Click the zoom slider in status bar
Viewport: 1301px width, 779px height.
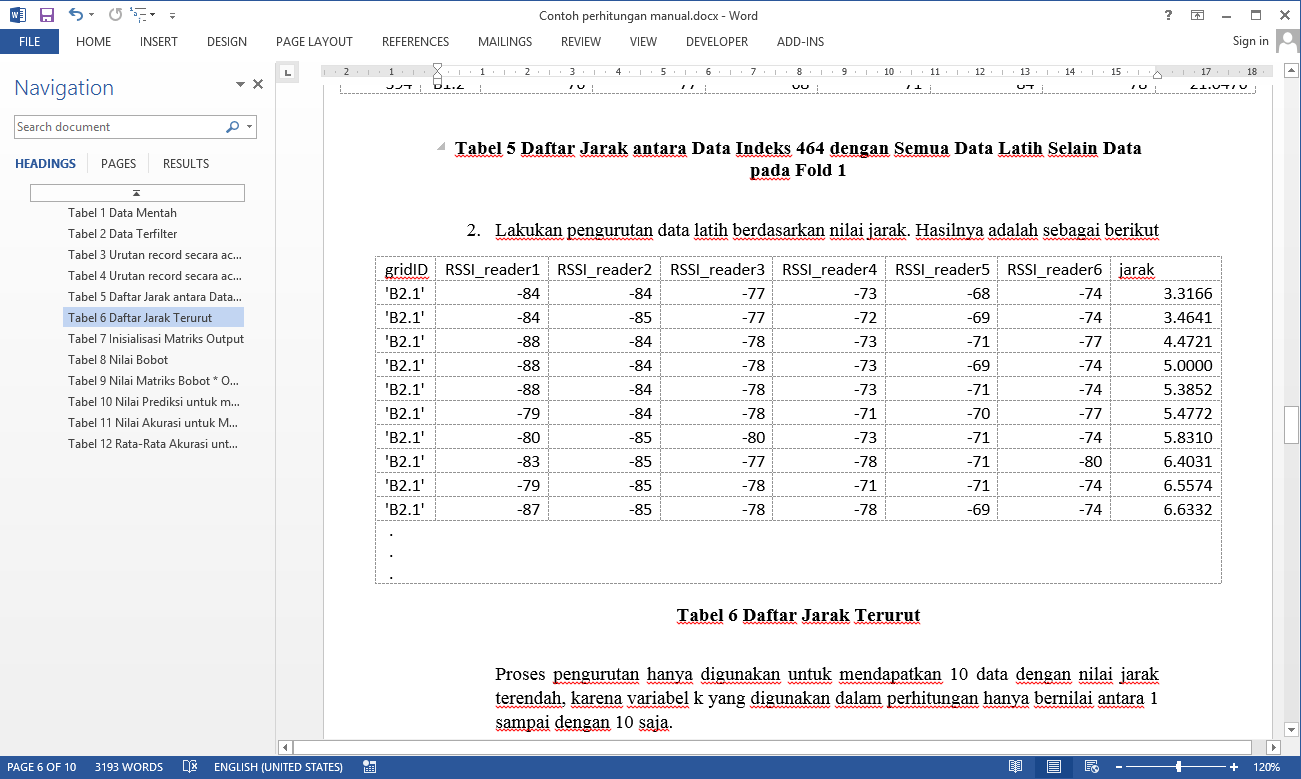pyautogui.click(x=1178, y=767)
